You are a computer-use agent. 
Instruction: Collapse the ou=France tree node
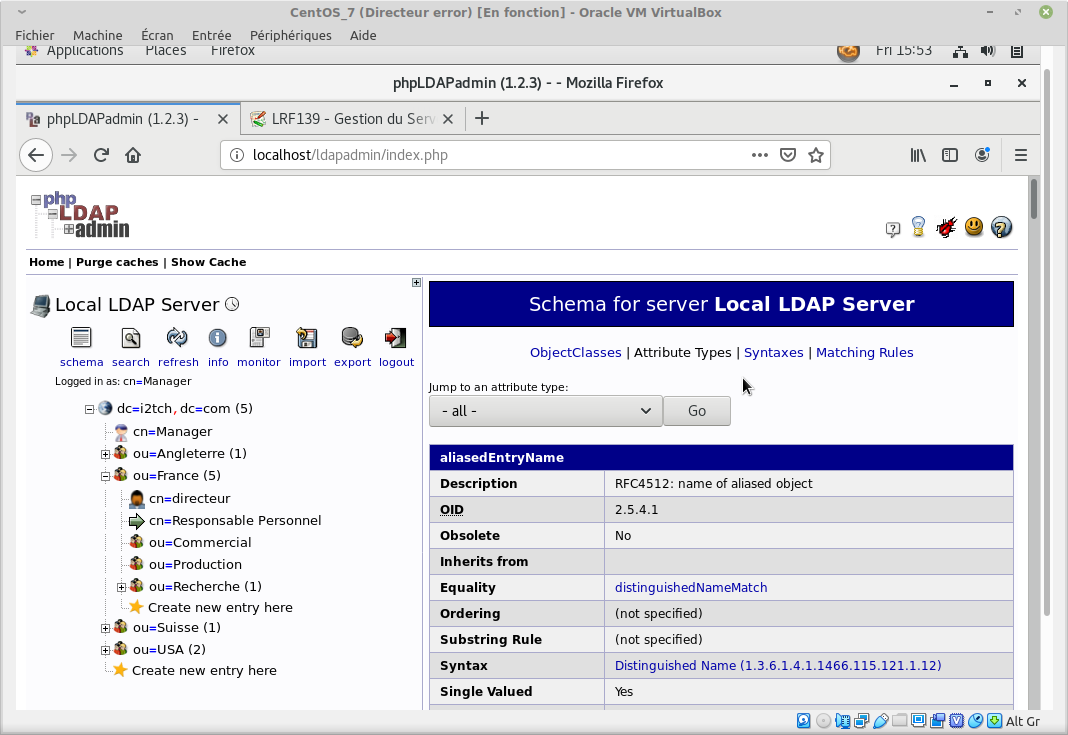(x=106, y=476)
